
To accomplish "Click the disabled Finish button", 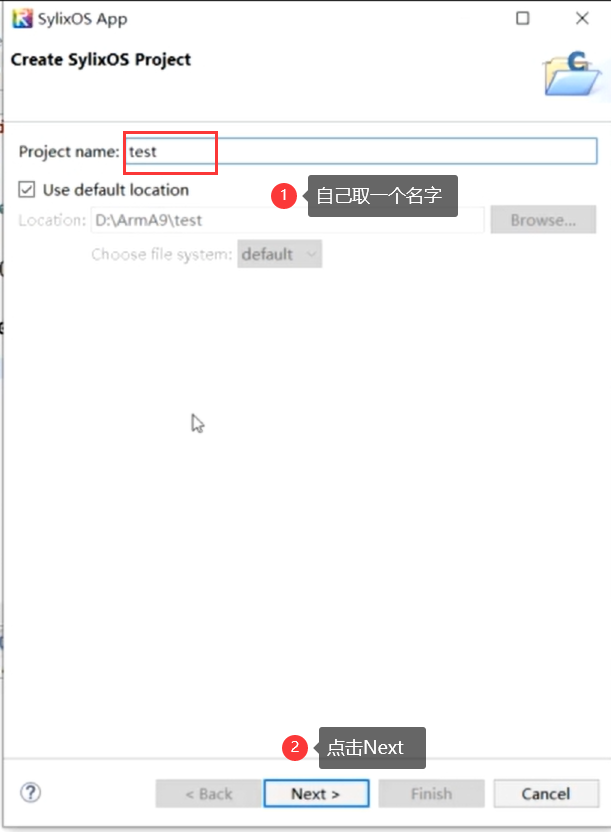I will click(x=431, y=793).
